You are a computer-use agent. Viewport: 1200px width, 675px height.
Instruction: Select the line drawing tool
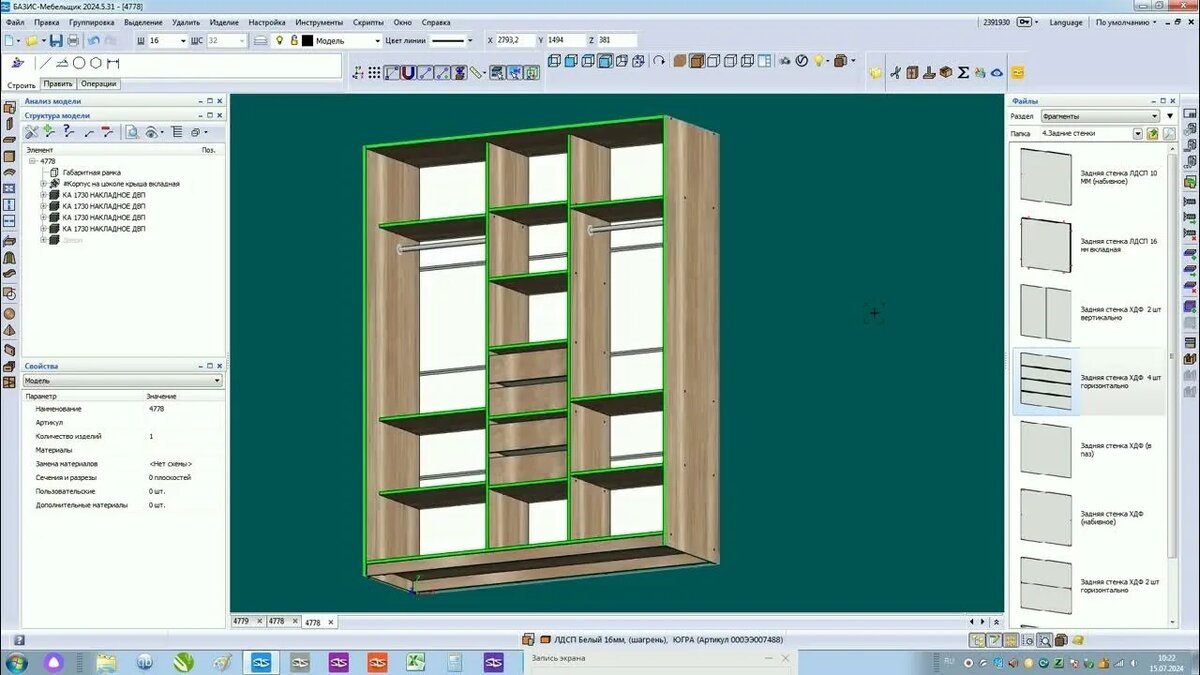45,63
